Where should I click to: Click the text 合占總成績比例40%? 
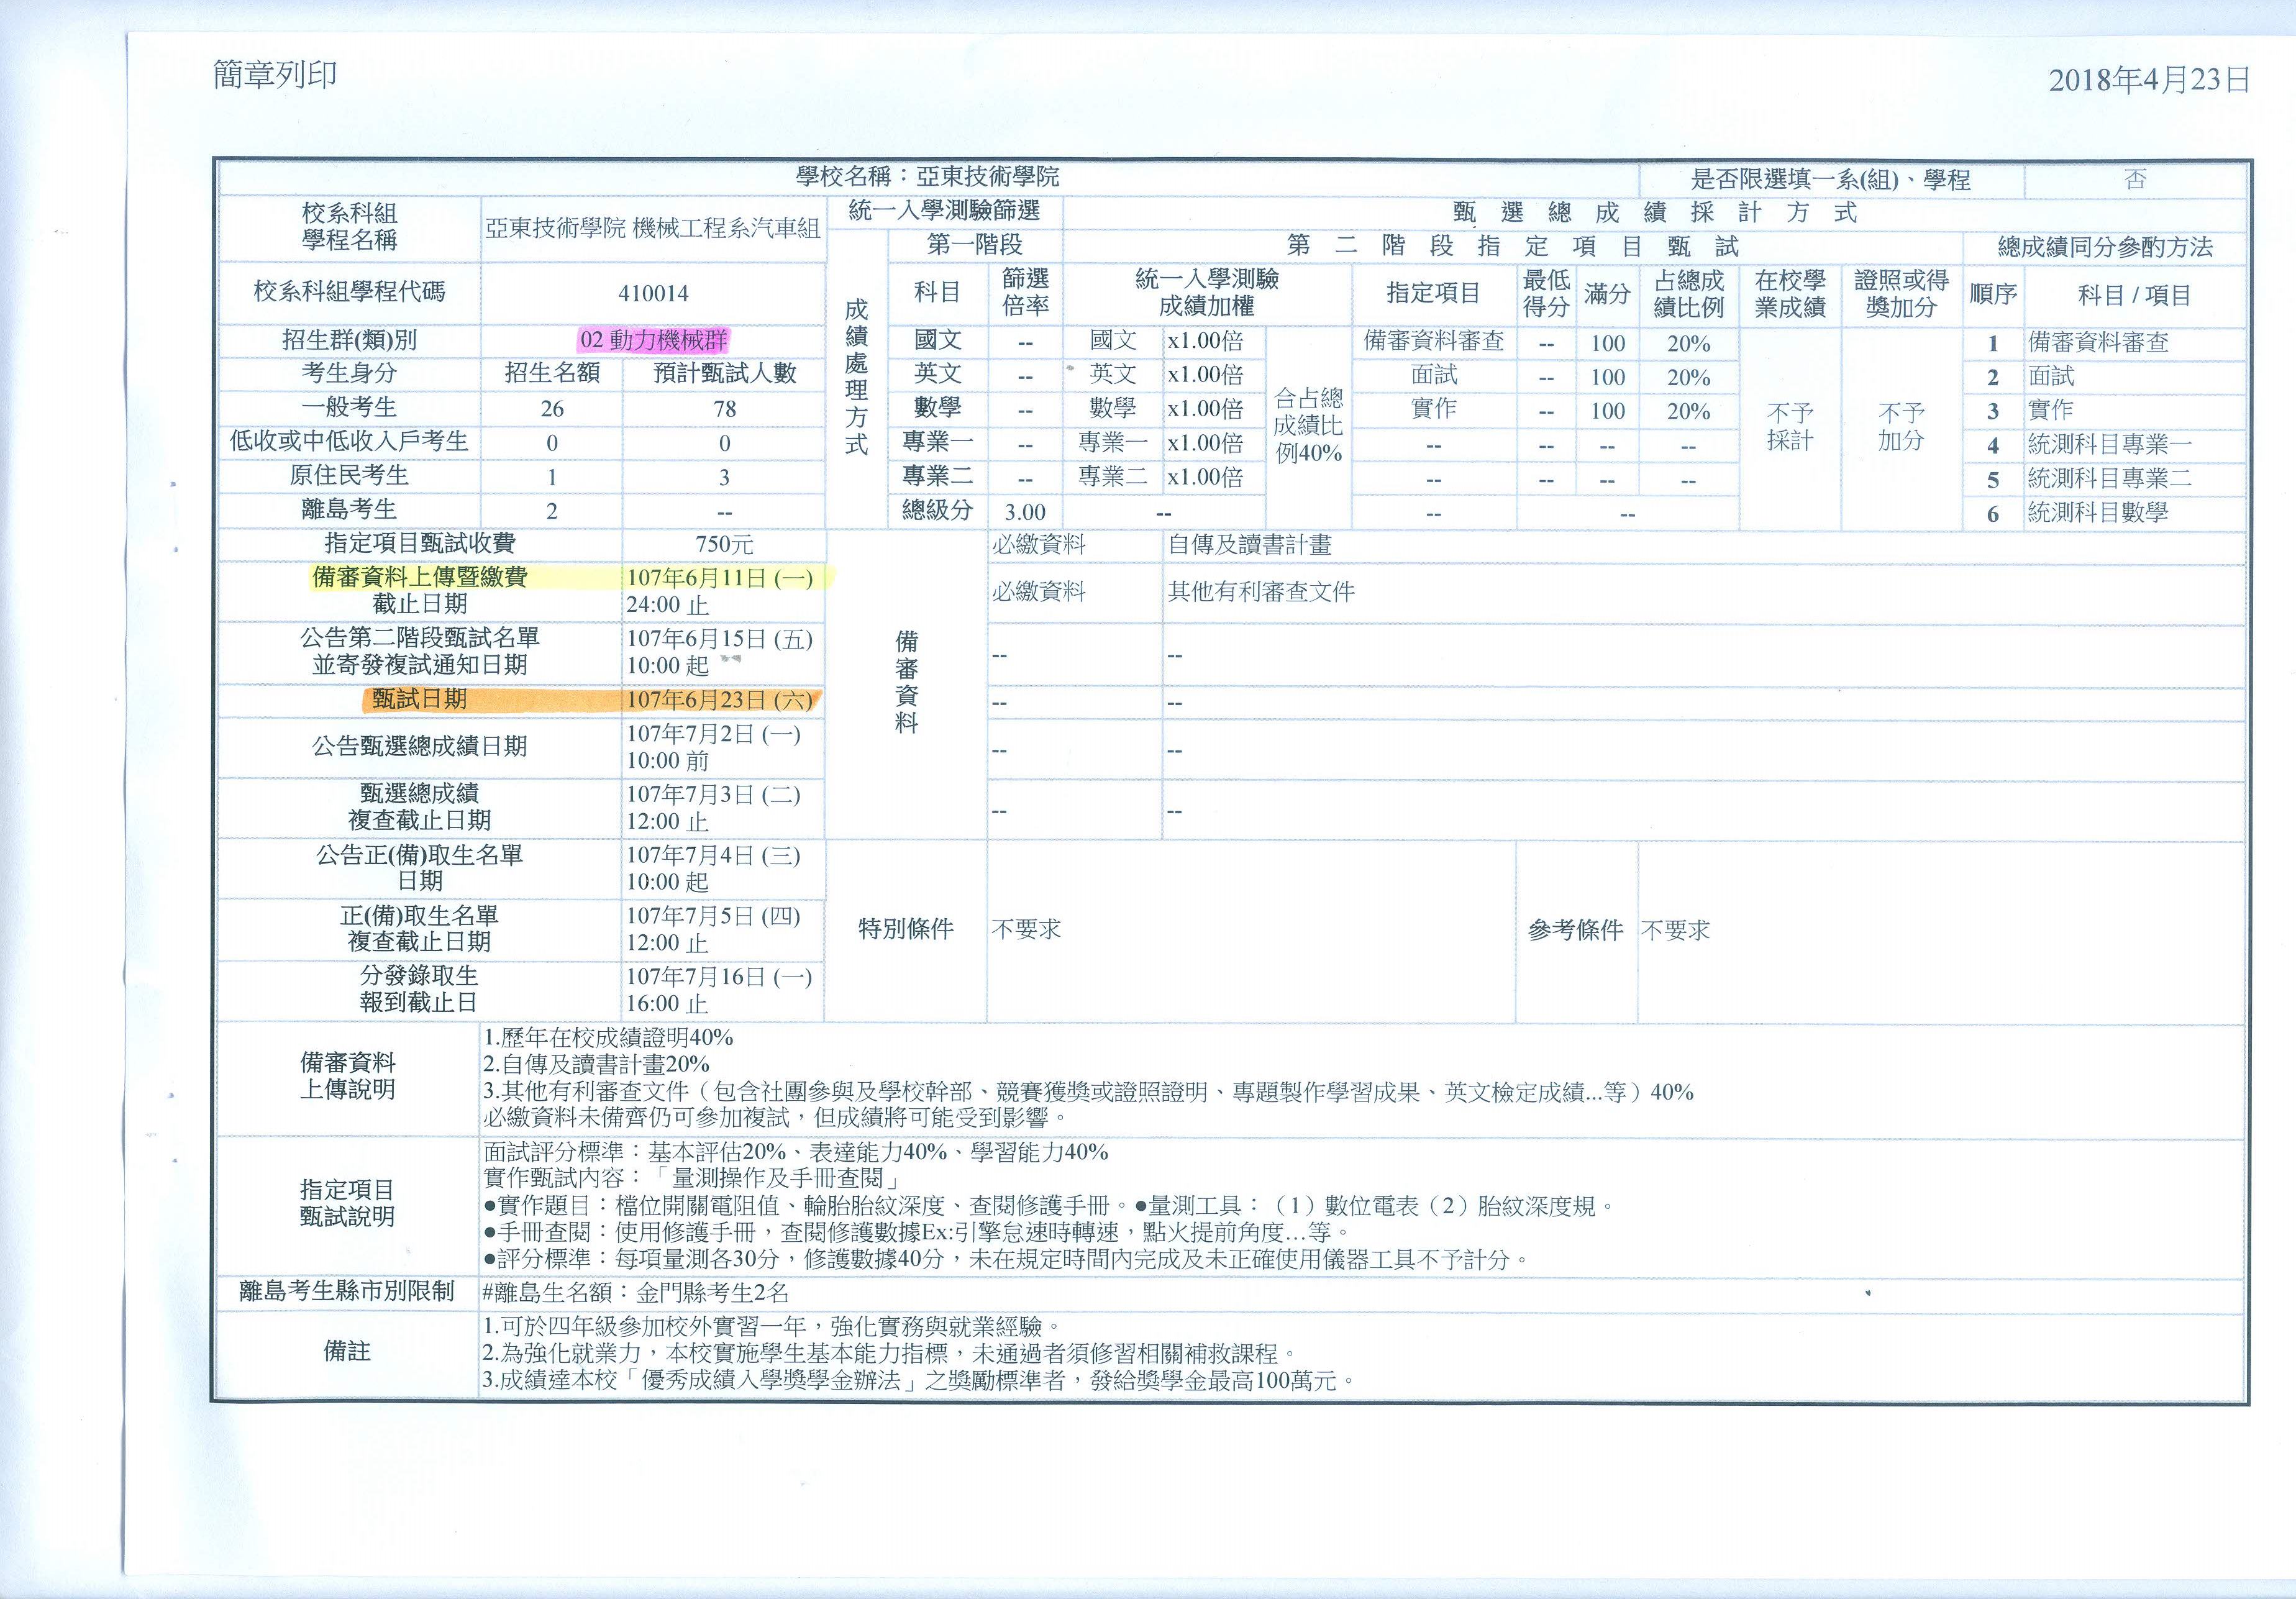1308,425
